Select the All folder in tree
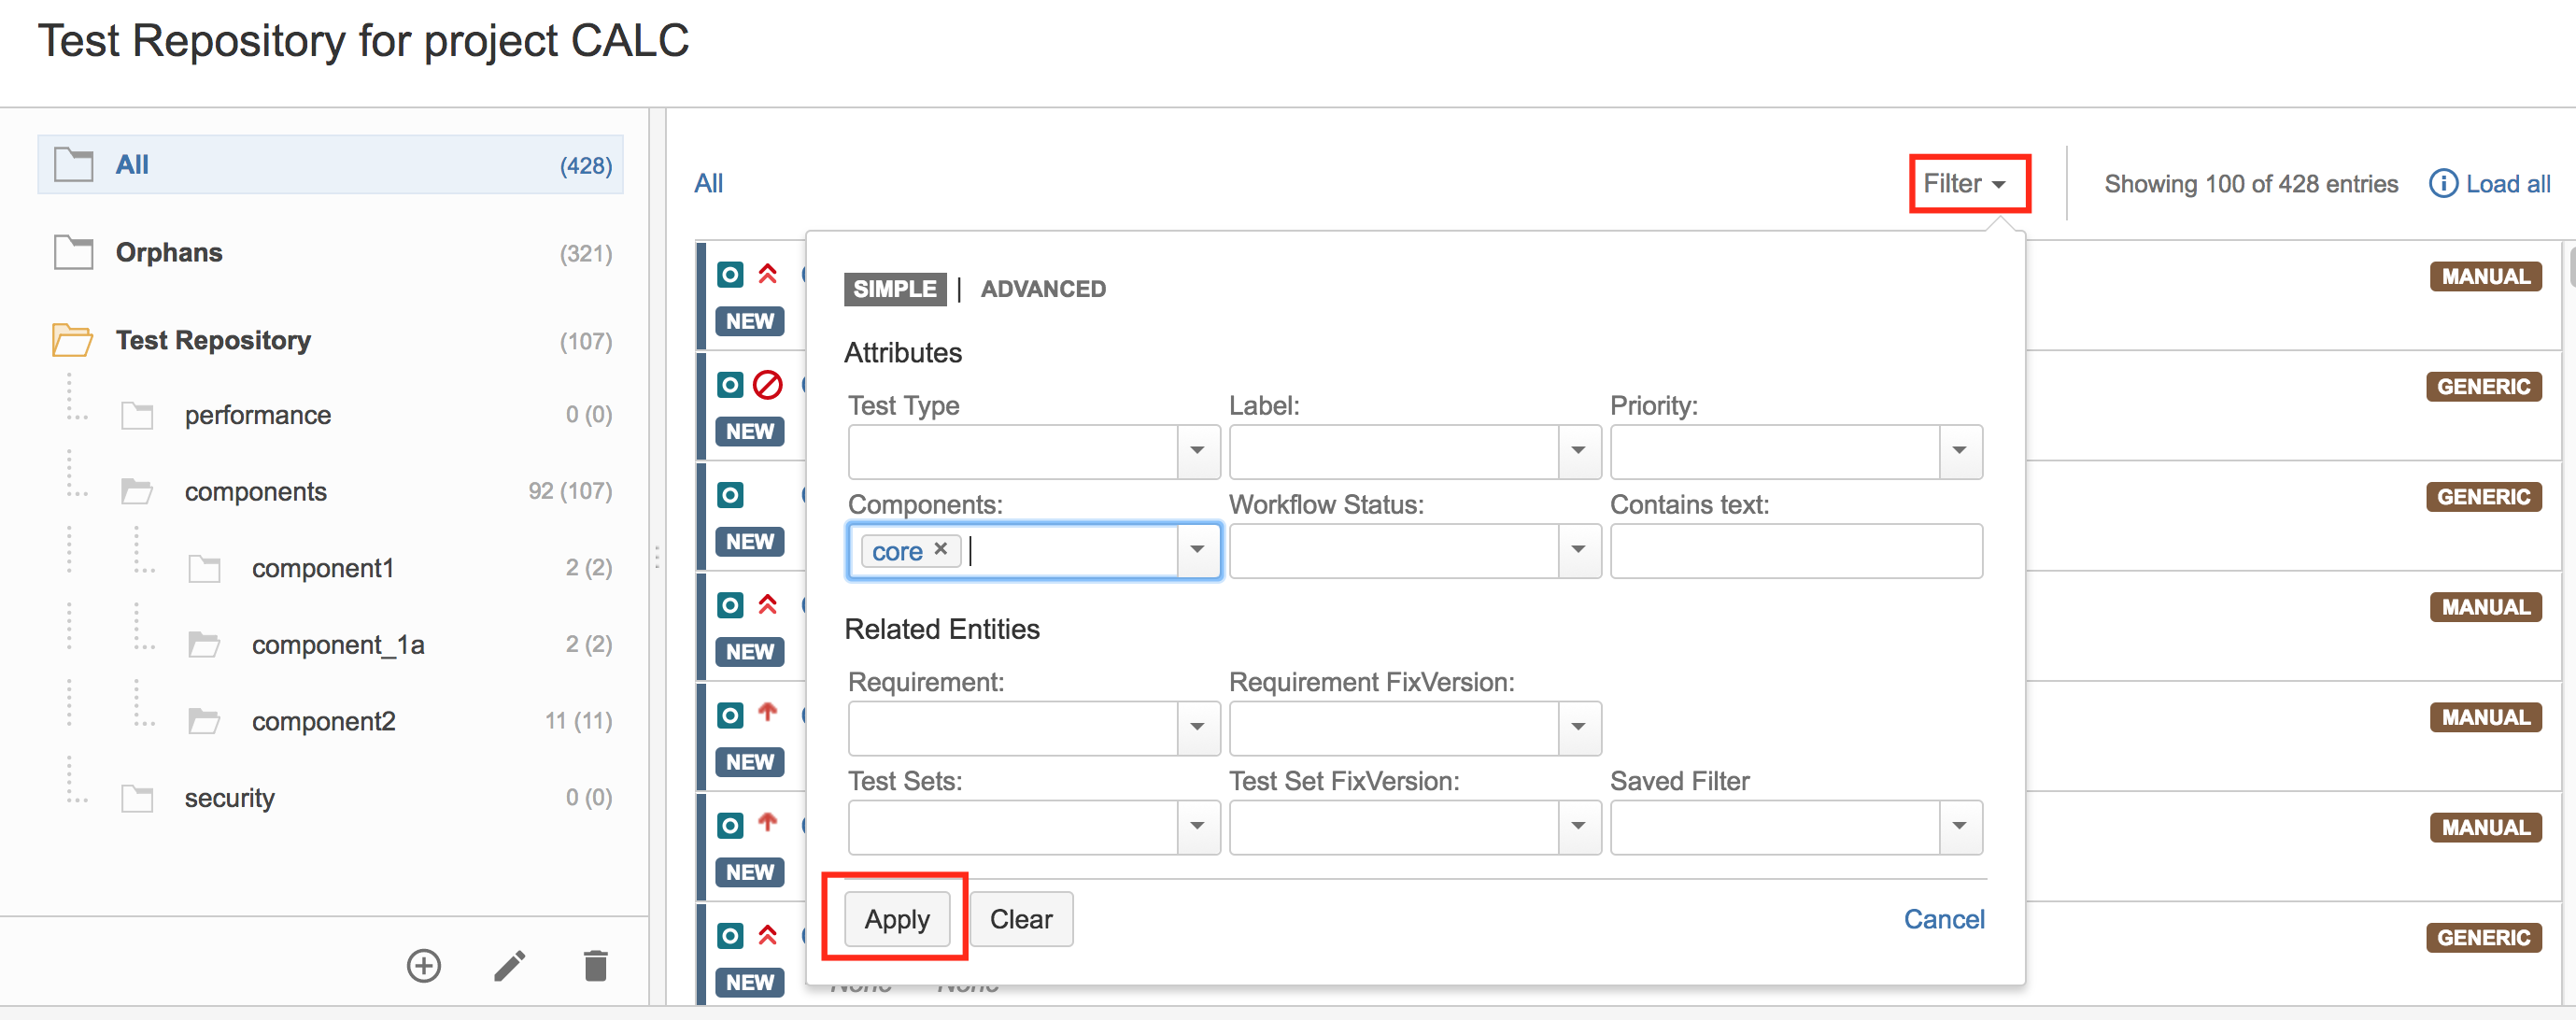This screenshot has width=2576, height=1020. 330,164
